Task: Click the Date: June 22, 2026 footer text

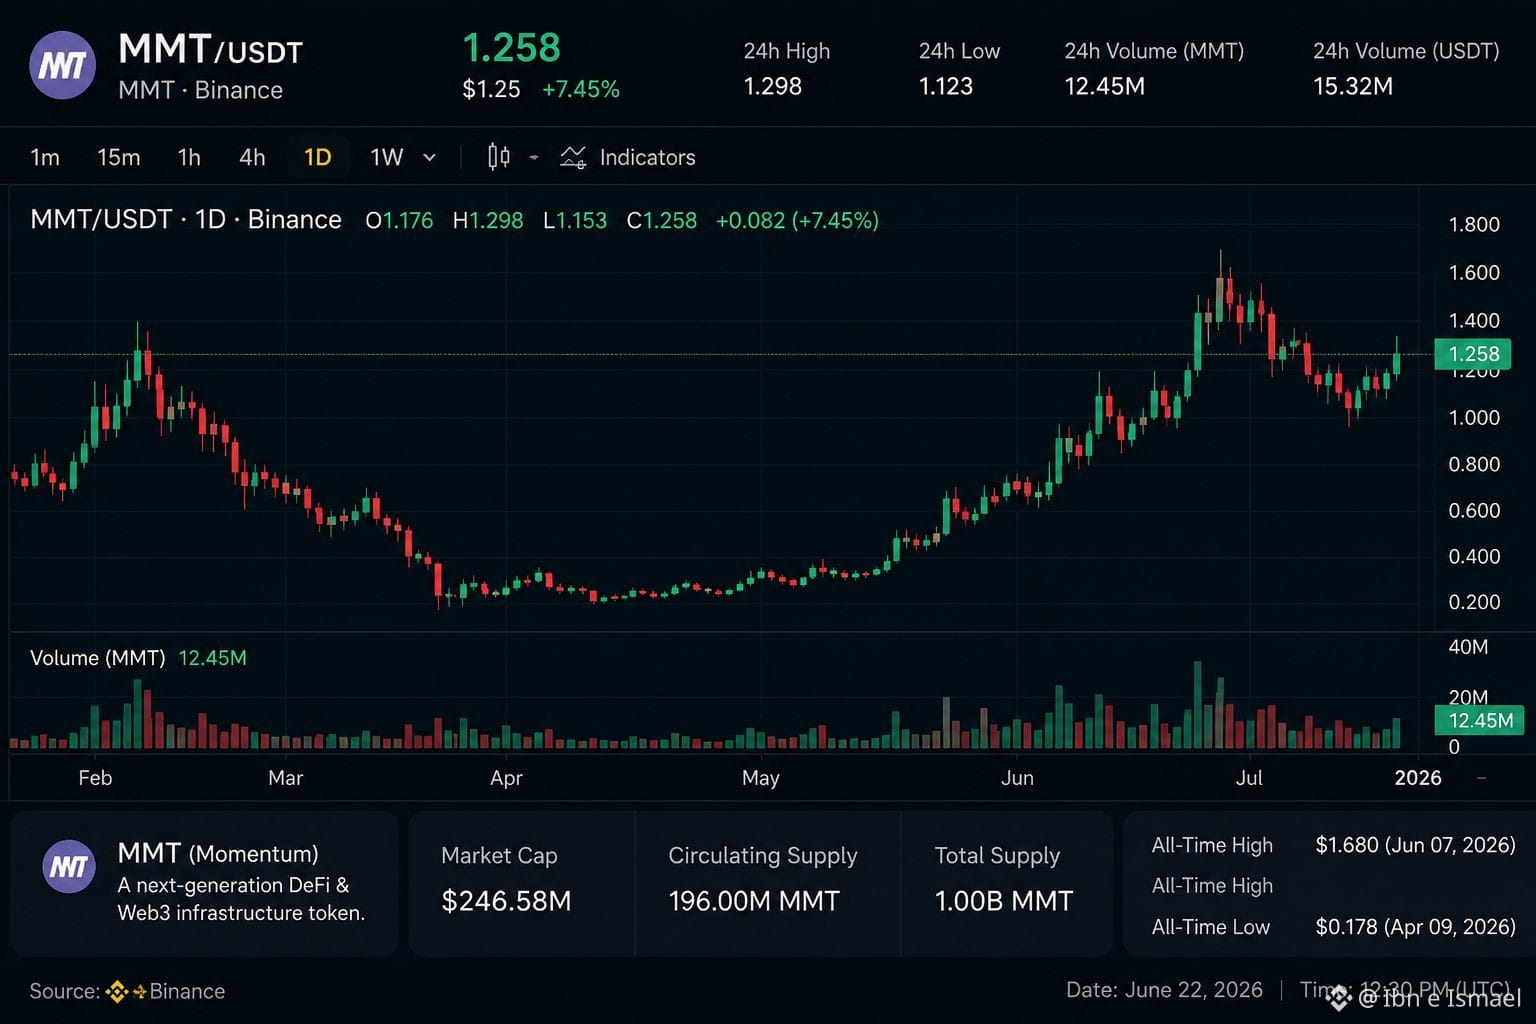Action: (1164, 990)
